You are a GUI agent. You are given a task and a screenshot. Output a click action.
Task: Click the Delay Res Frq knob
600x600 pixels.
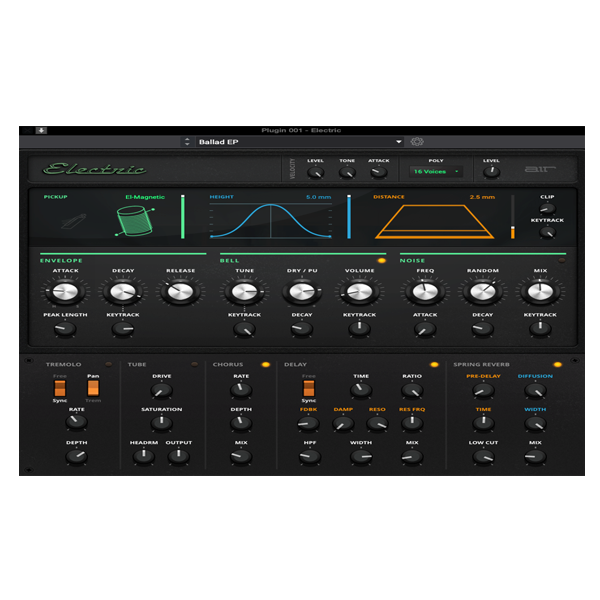pos(412,423)
